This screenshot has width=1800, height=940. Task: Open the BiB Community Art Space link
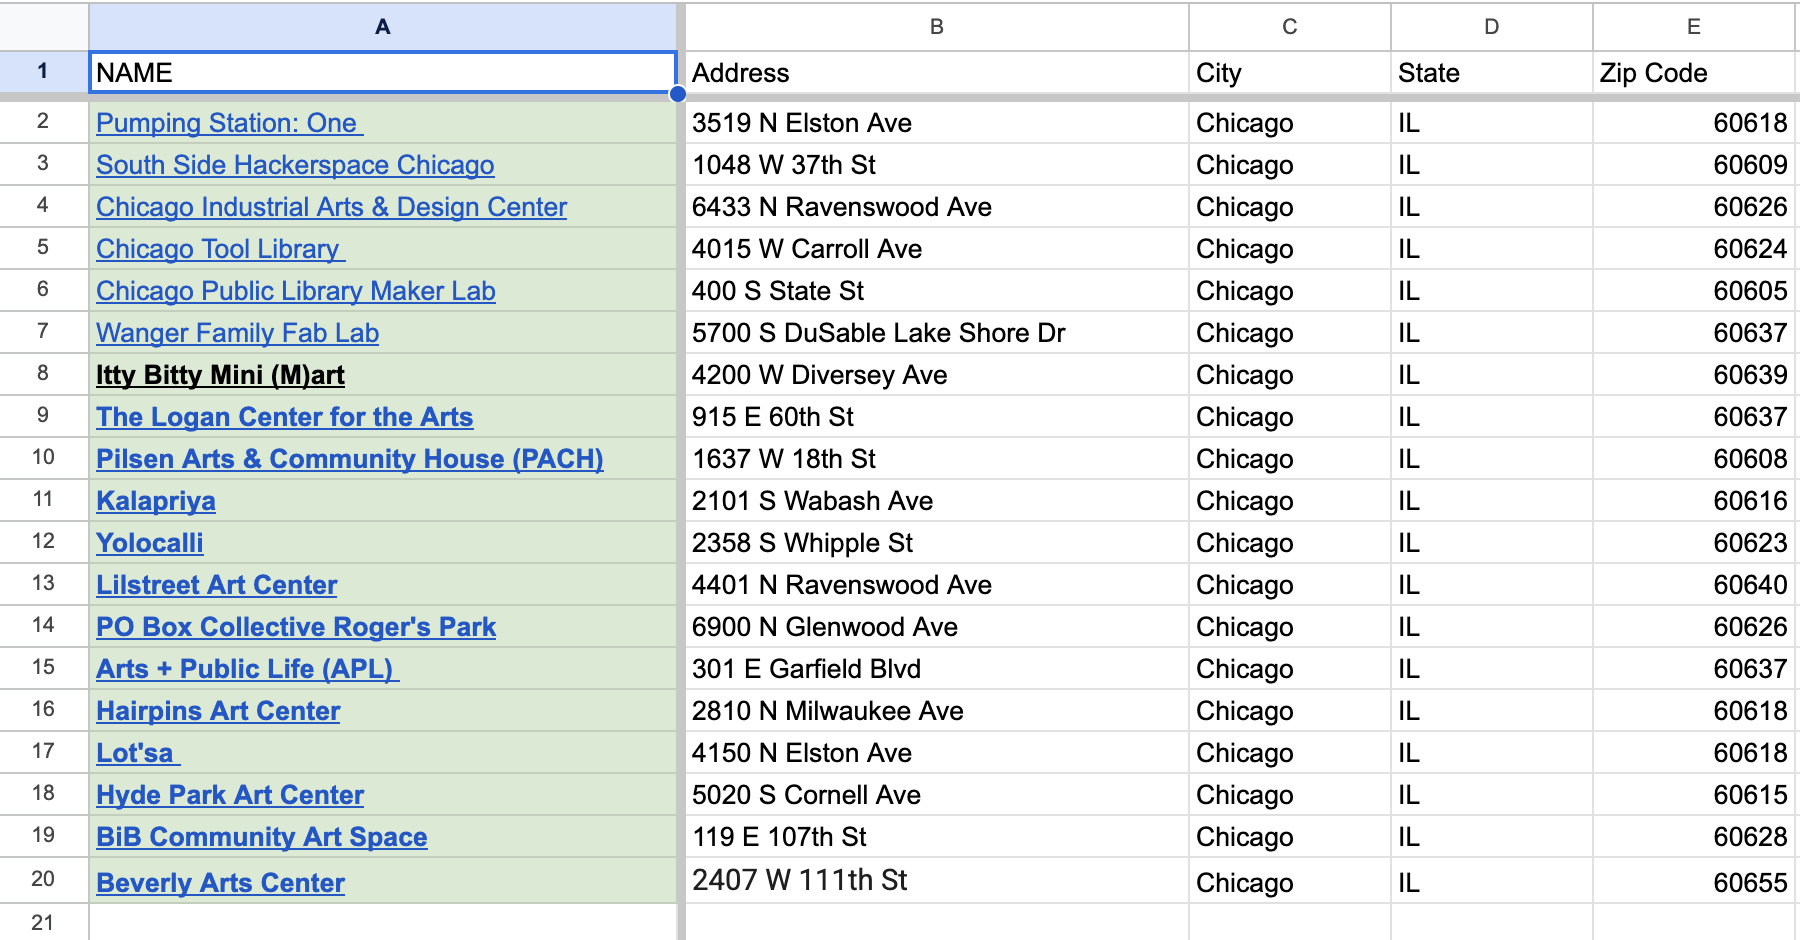coord(262,837)
